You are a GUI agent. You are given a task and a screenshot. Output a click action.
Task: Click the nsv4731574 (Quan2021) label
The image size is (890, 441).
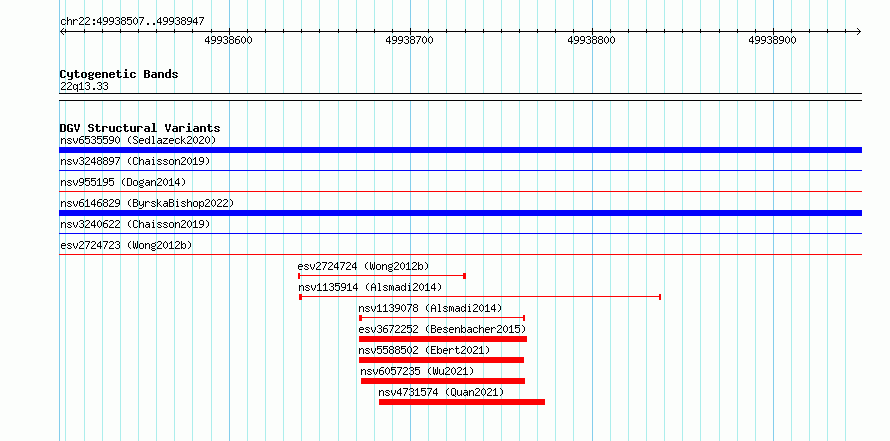(441, 392)
